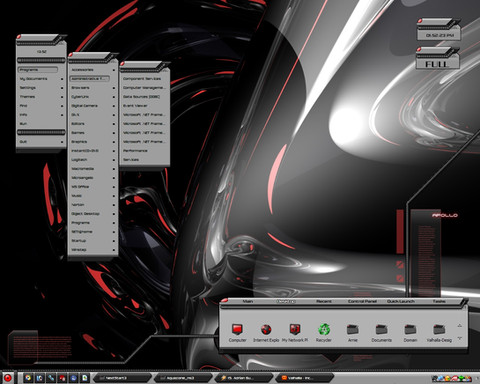Switch to the Quick Launch tab

[401, 301]
